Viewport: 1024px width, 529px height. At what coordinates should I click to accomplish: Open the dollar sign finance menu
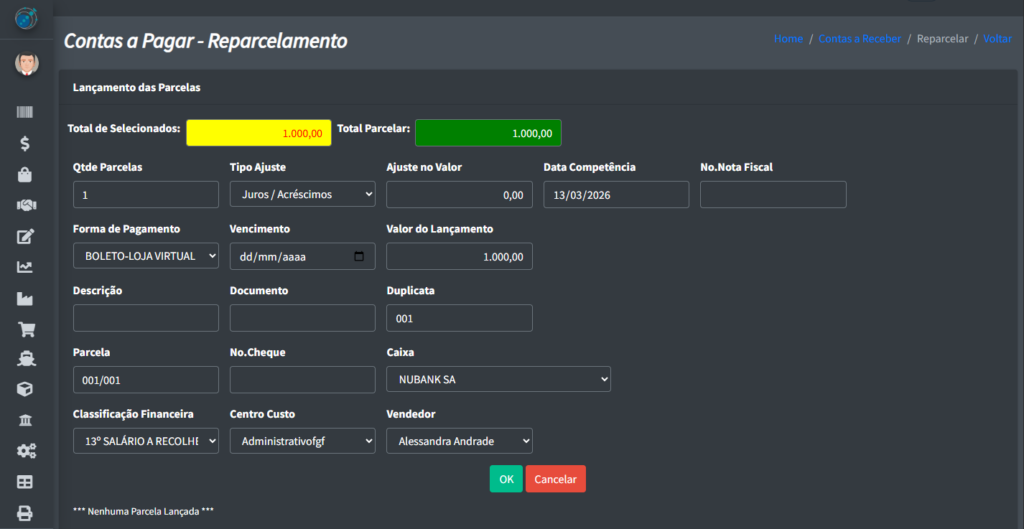click(25, 144)
